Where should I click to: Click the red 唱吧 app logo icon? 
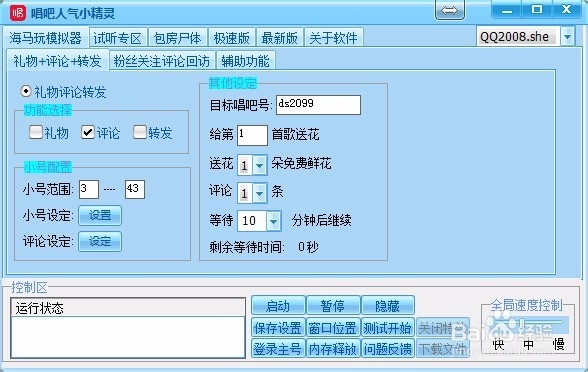click(18, 14)
